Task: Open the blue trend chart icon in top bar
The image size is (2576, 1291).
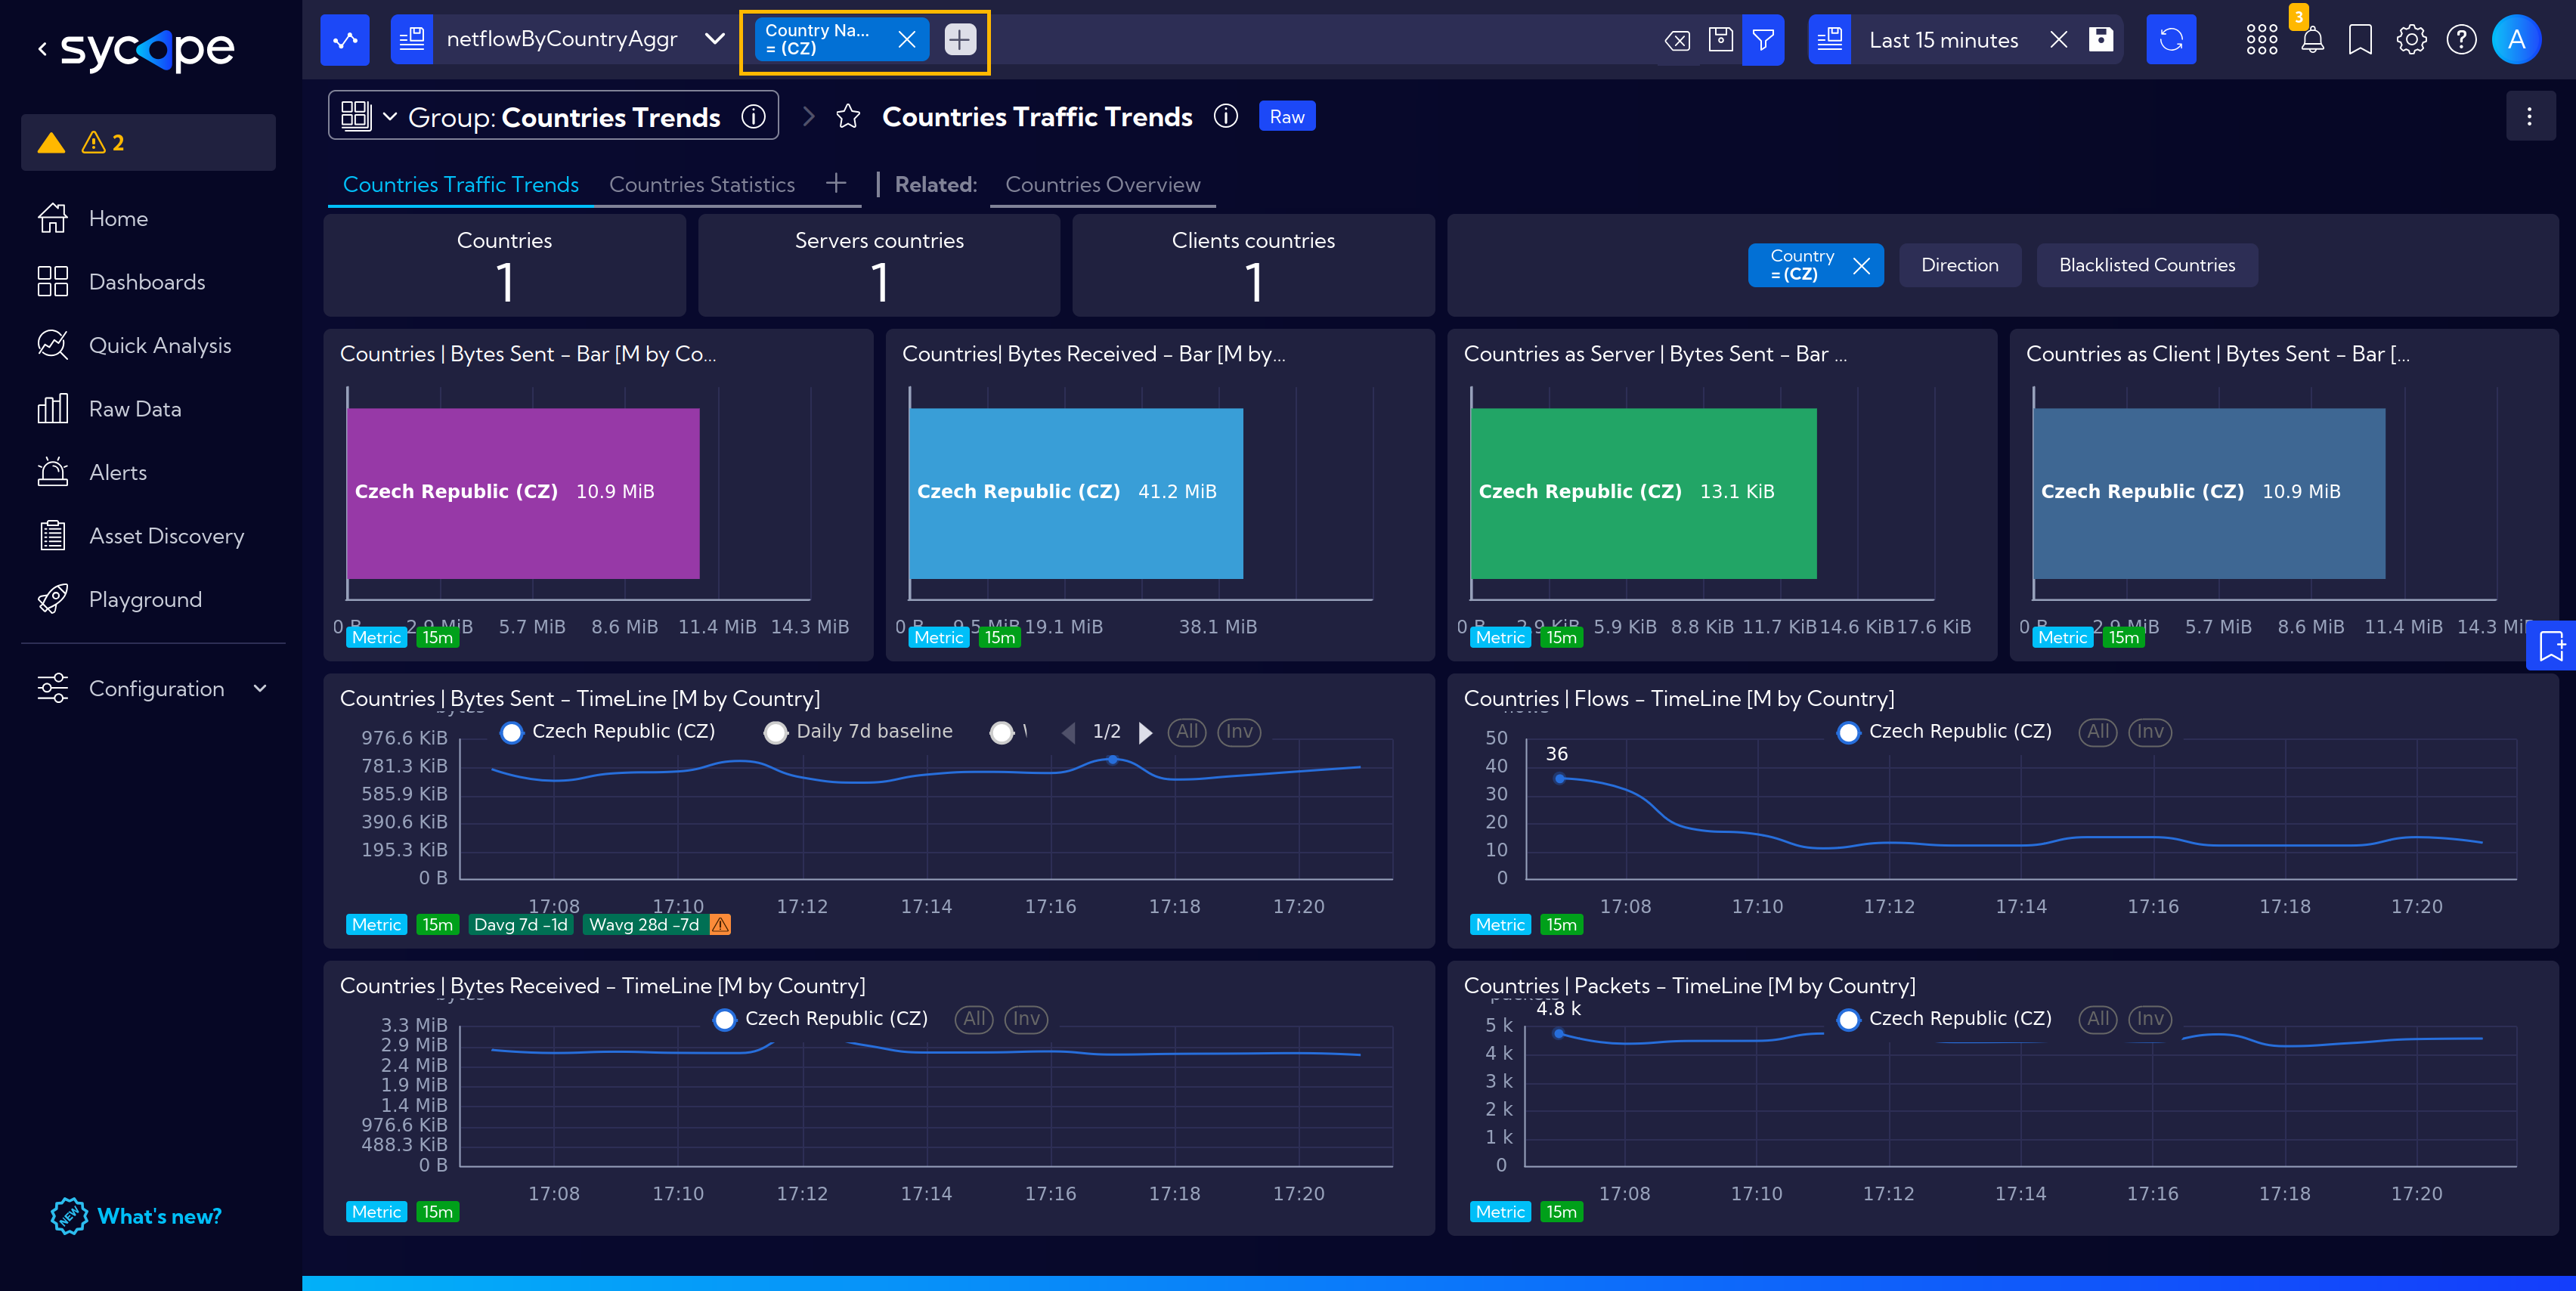Action: 345,40
